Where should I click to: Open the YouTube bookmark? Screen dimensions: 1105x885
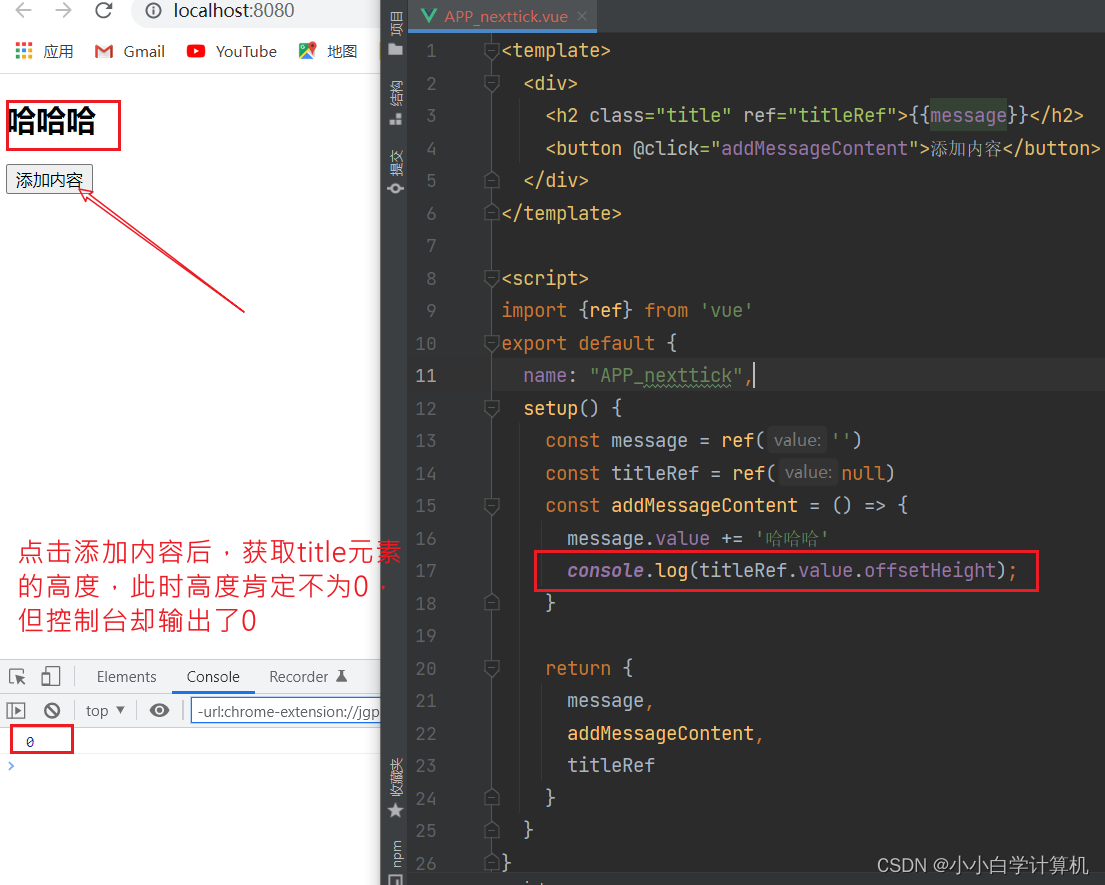pos(232,51)
